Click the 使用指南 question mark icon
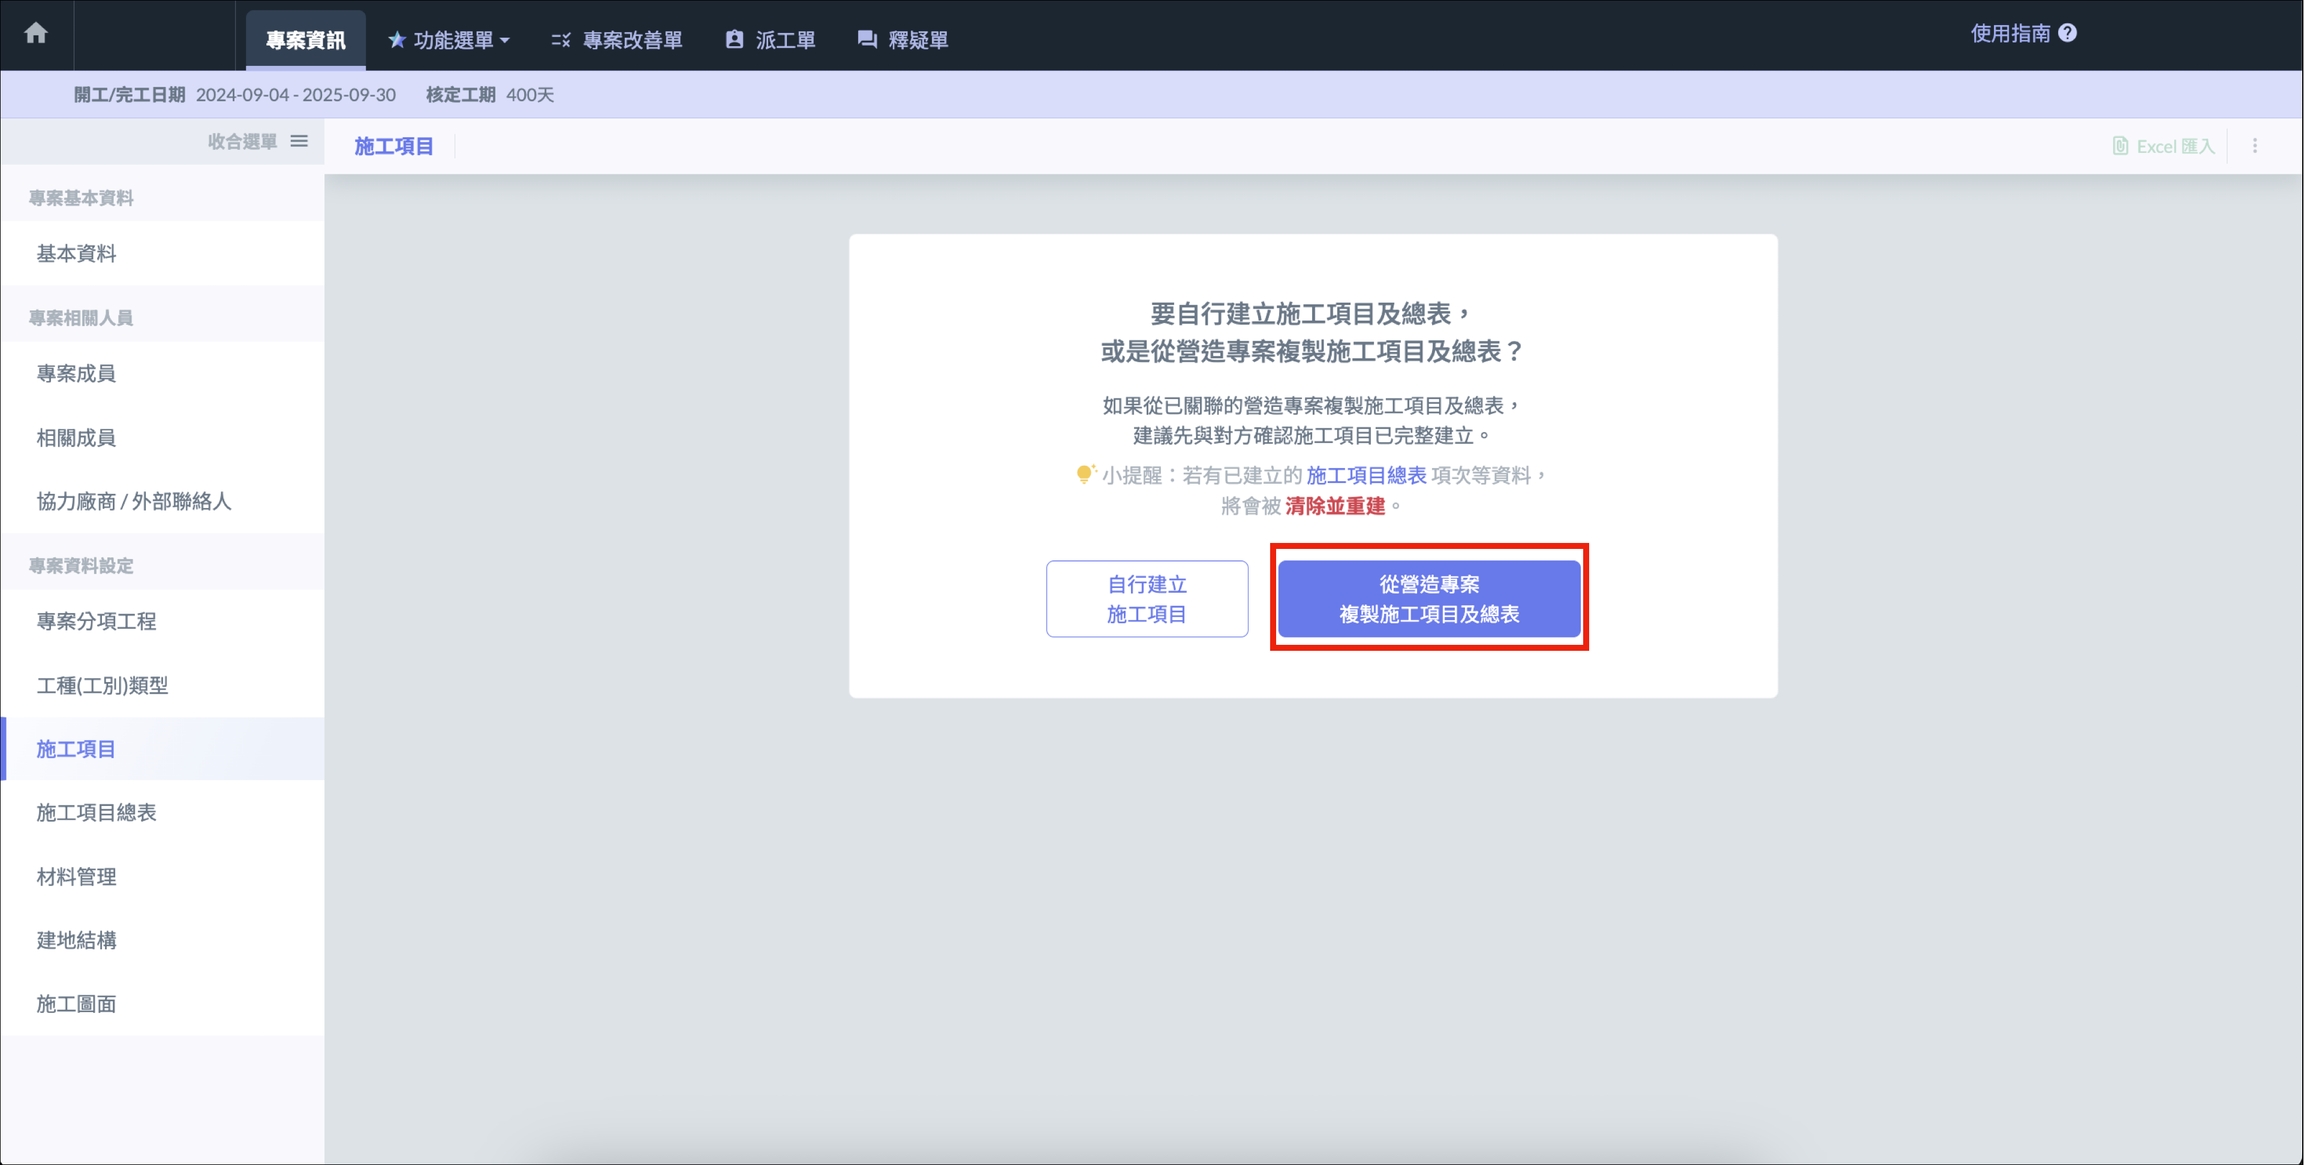 click(x=2068, y=33)
